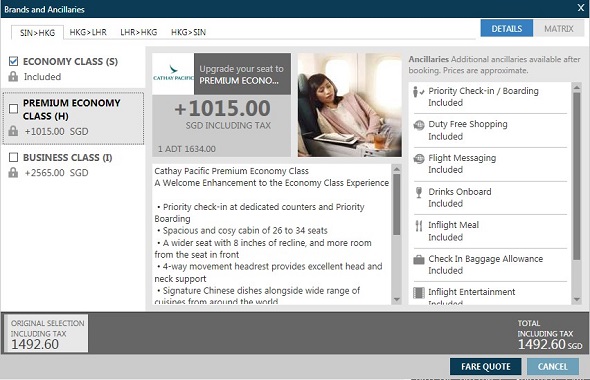Click the Inflight Entertainment film icon
Image resolution: width=590 pixels, height=380 pixels.
(419, 293)
